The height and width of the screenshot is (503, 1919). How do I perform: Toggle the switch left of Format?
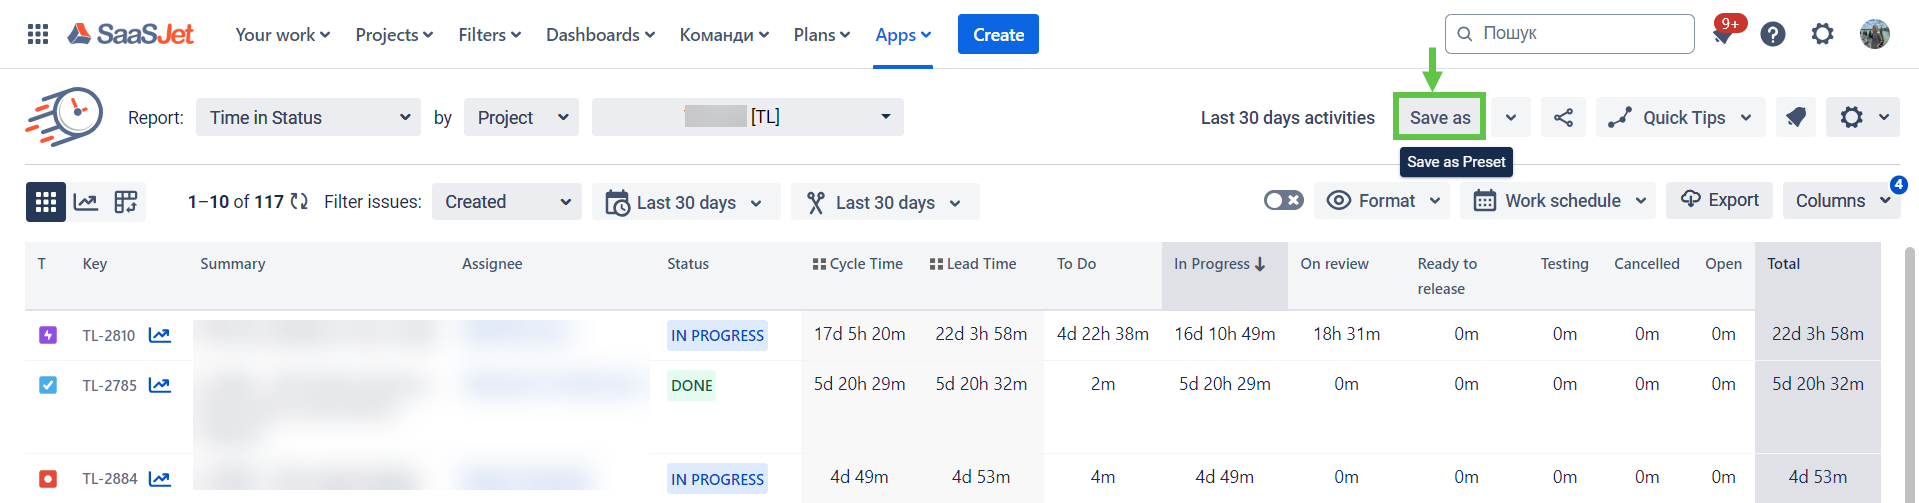(1283, 201)
